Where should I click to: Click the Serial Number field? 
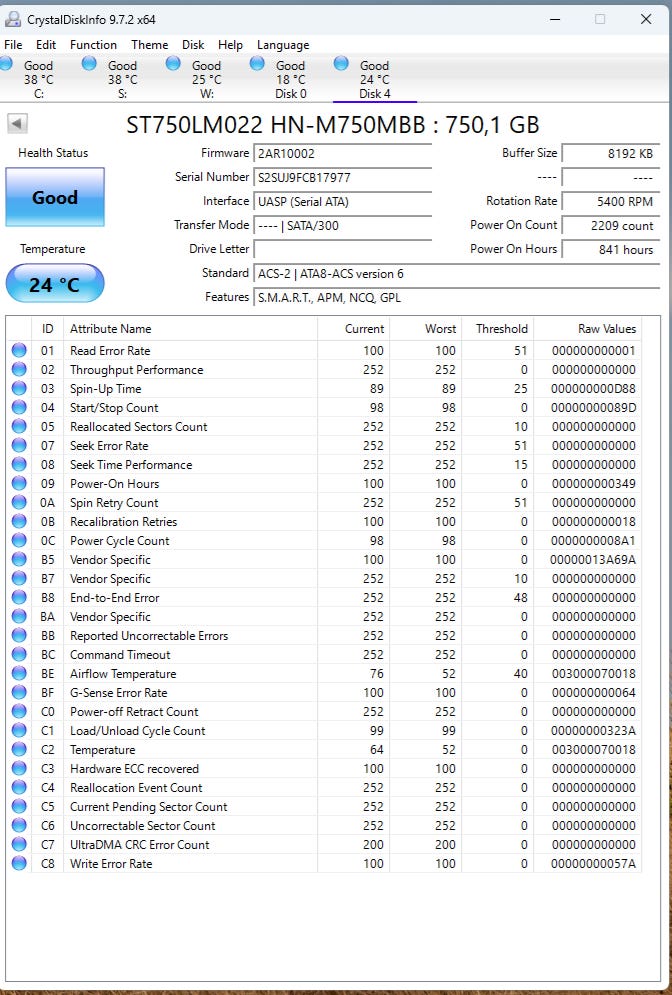[x=343, y=178]
